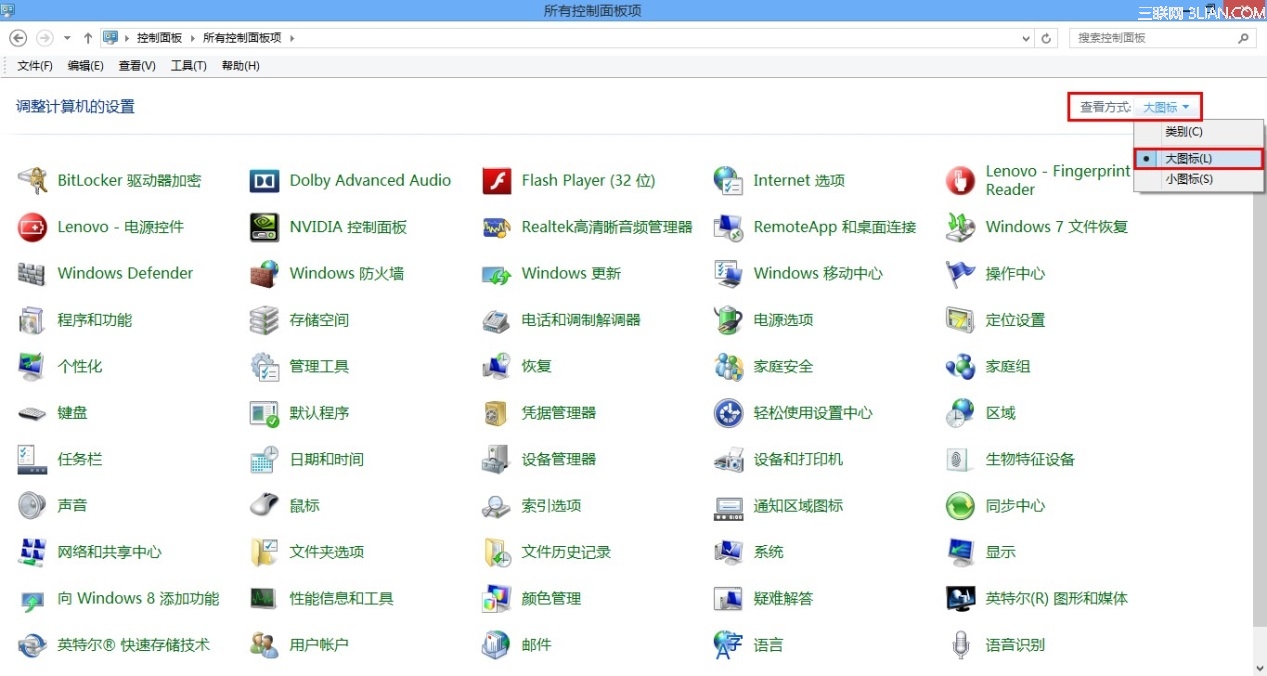Open the 查看方式 大图标 dropdown
1267x676 pixels.
(x=1166, y=107)
